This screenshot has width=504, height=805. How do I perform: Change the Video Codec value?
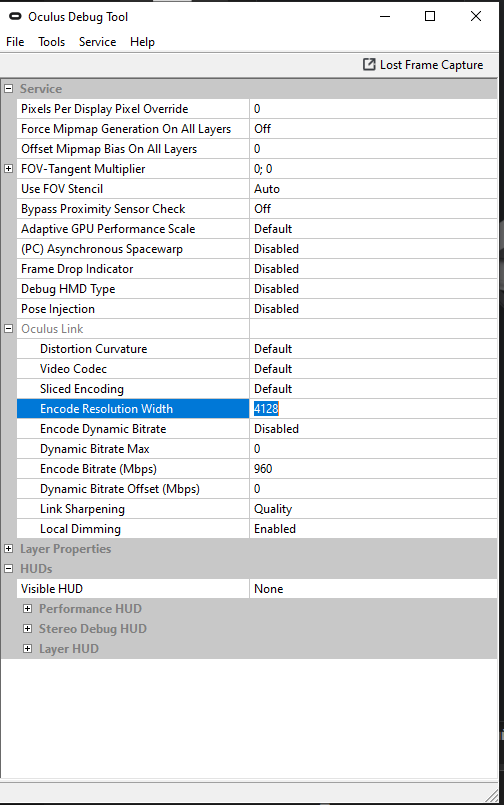tap(373, 369)
